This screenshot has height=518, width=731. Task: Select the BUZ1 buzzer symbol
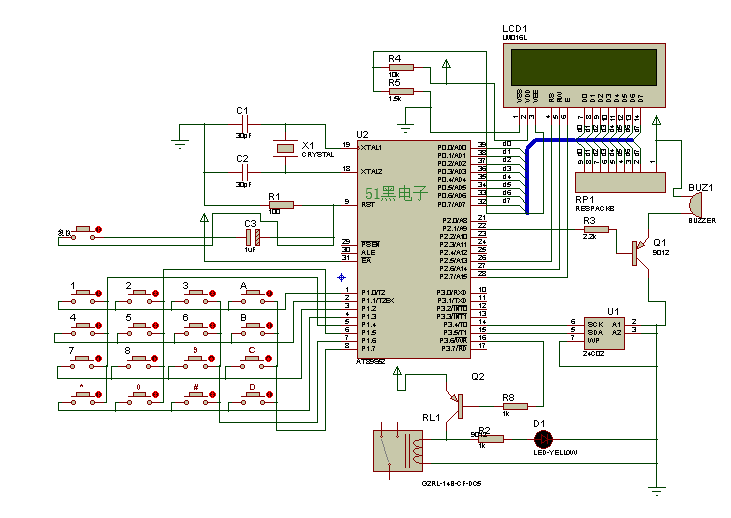pos(695,204)
